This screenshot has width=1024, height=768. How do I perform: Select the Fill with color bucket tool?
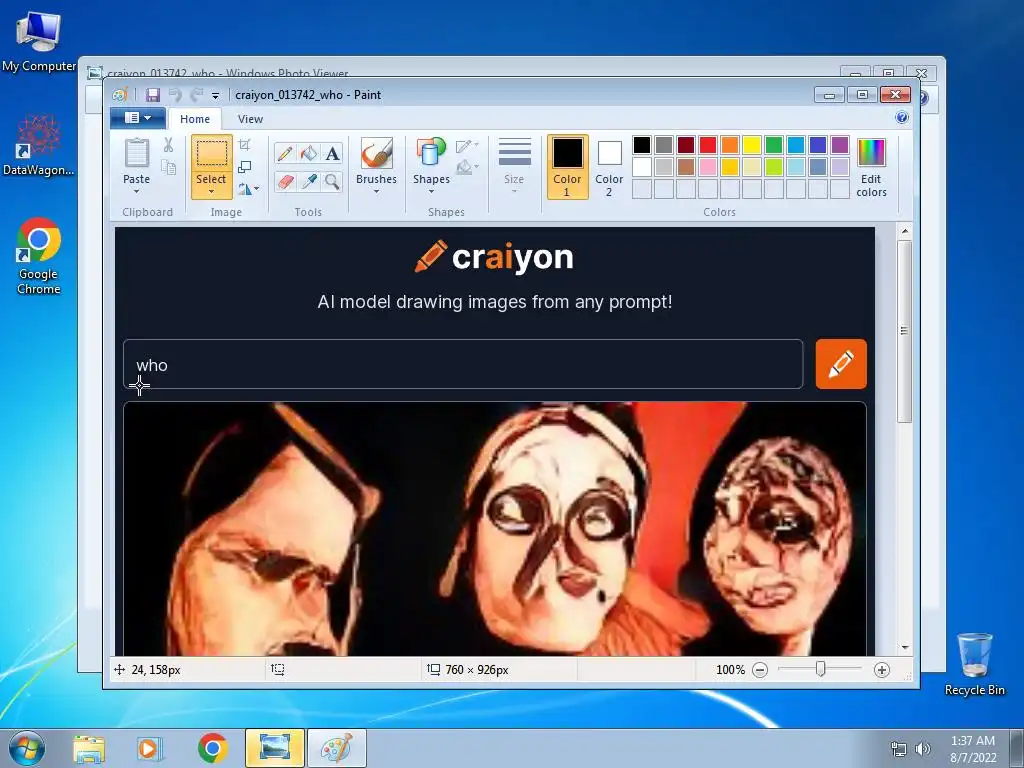(308, 153)
